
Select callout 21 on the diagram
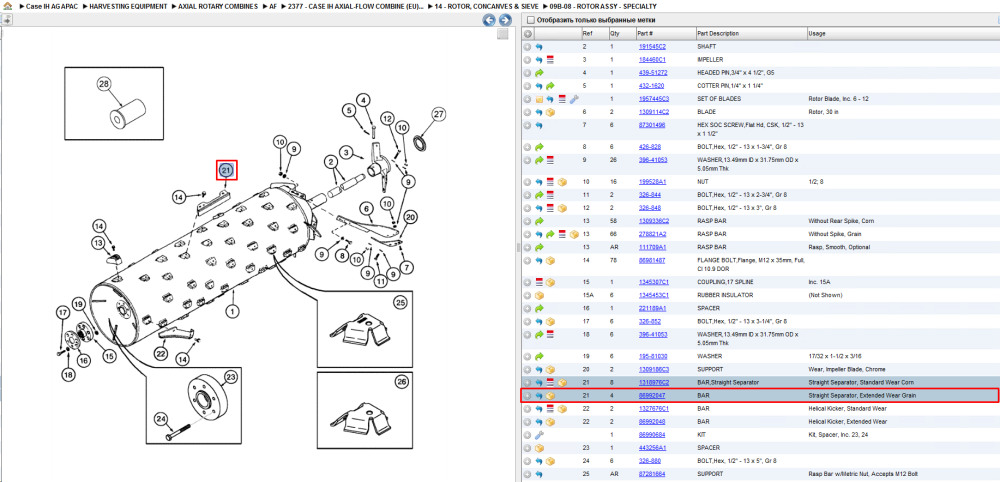(226, 170)
